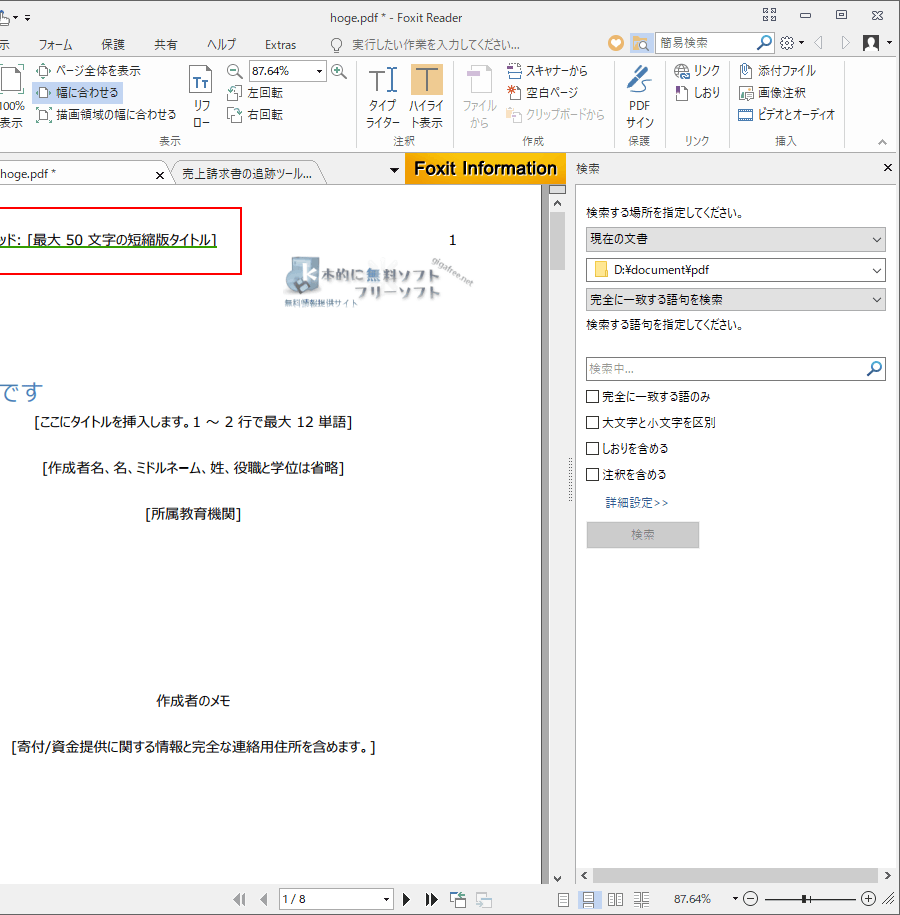Zoom out with the minus magnifier
900x915 pixels.
(x=235, y=71)
